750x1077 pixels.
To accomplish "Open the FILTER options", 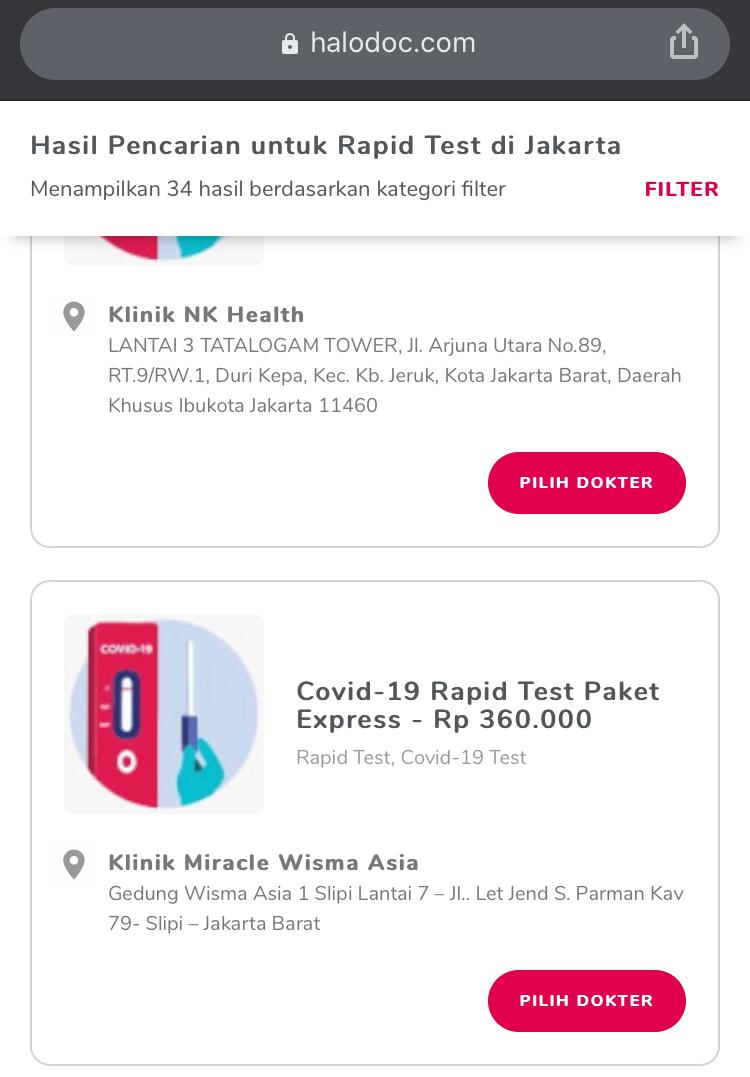I will [681, 189].
